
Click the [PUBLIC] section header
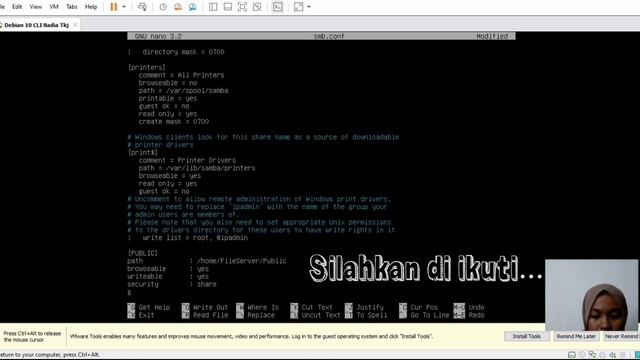143,253
